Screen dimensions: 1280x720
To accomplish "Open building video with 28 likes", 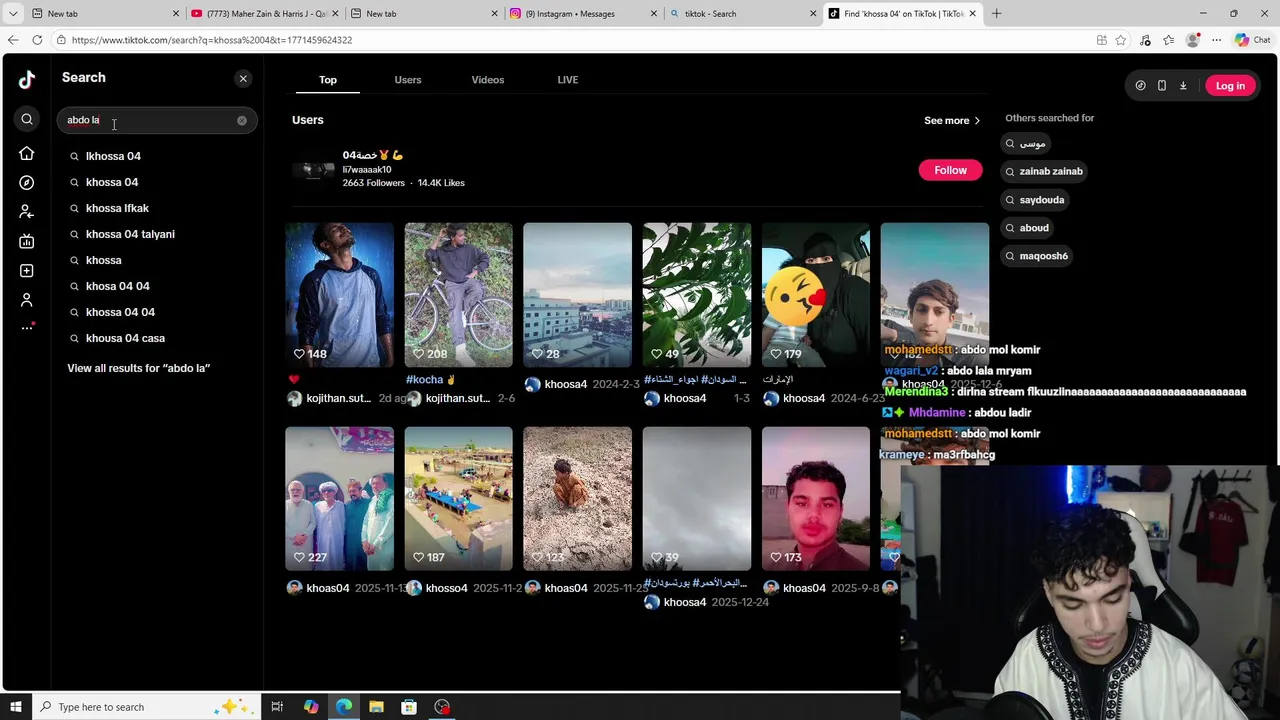I will [x=577, y=295].
